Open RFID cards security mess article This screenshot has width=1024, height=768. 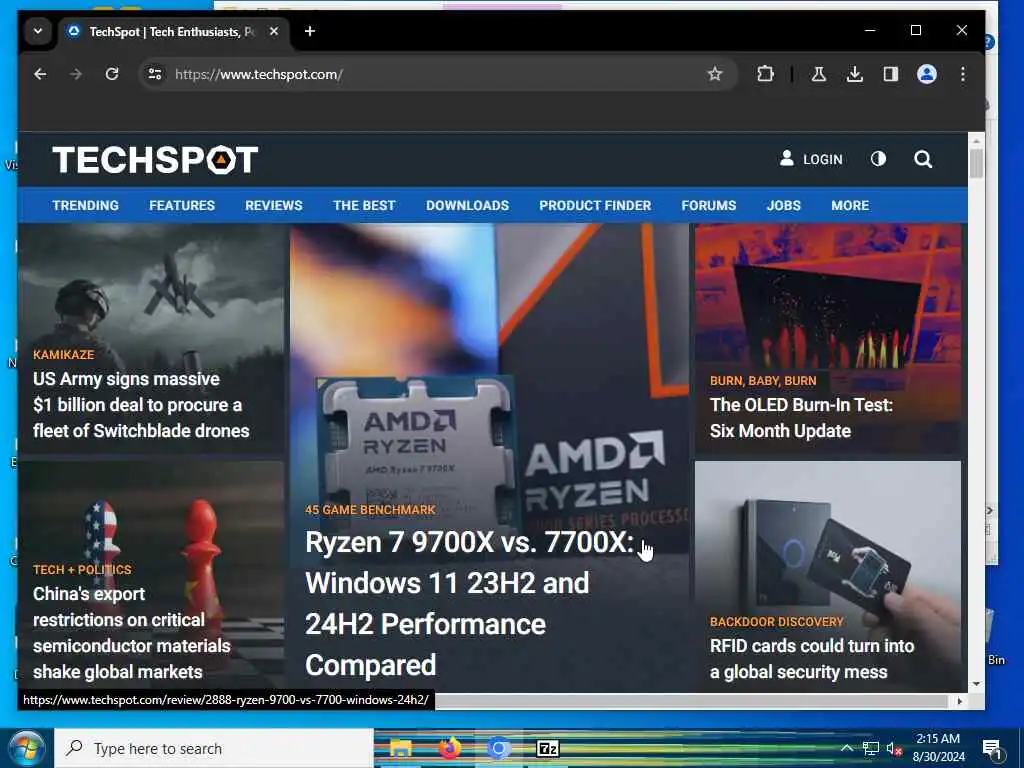click(x=812, y=659)
